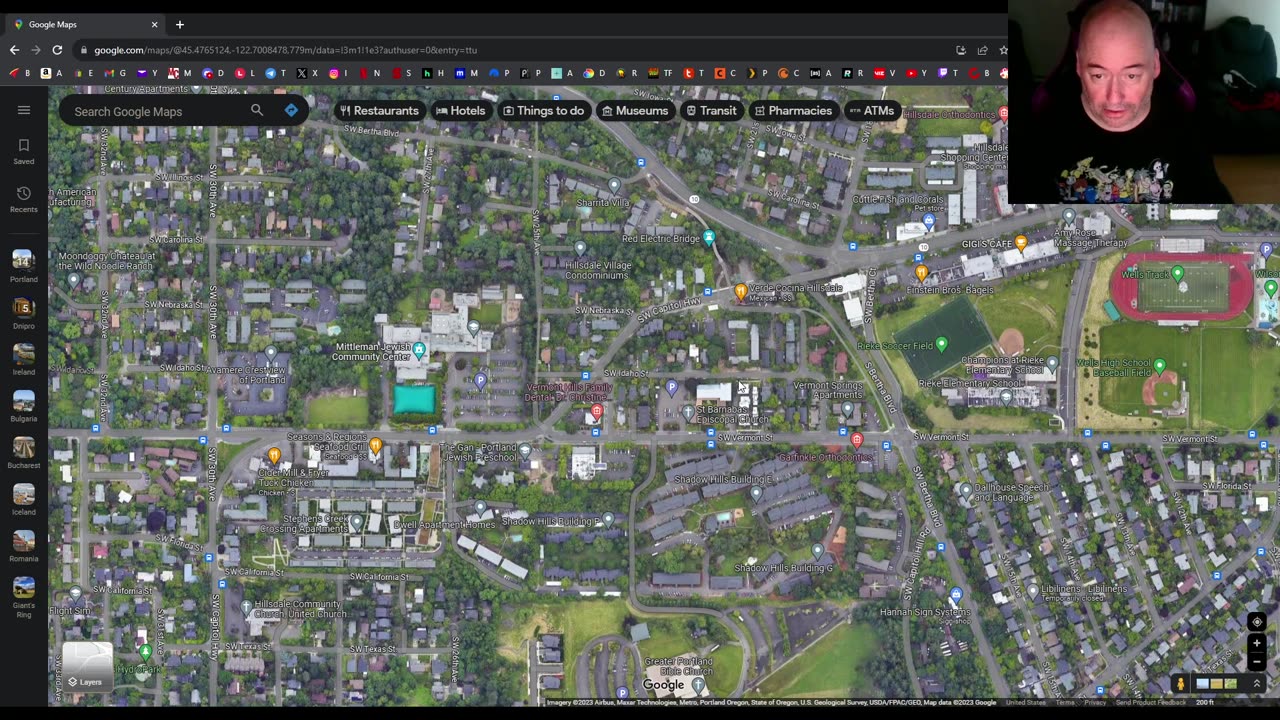The height and width of the screenshot is (720, 1280).
Task: Reload the page in Chrome
Action: (57, 50)
